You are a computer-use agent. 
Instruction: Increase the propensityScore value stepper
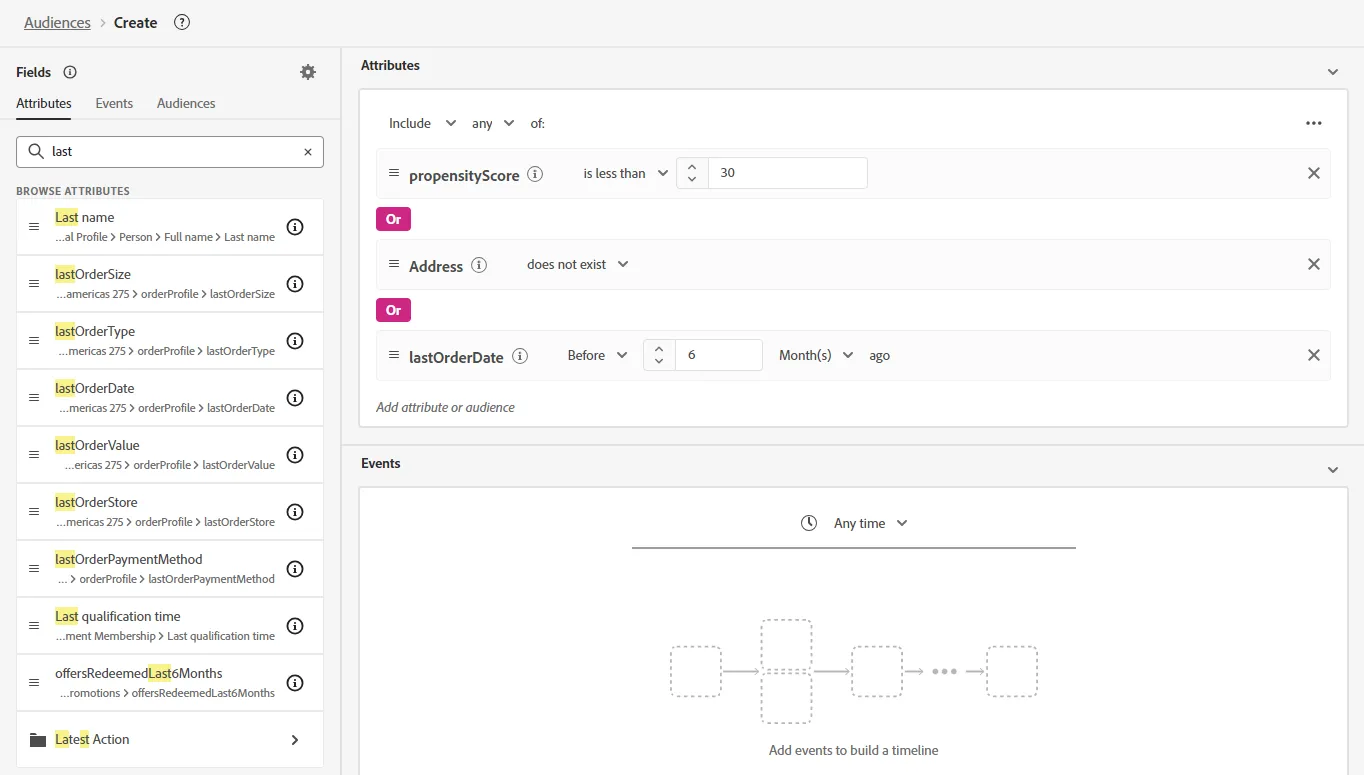(x=692, y=166)
